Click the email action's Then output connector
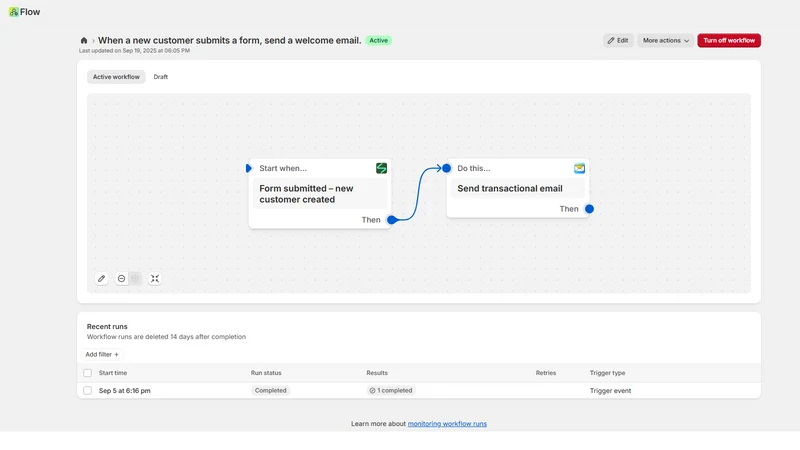This screenshot has height=450, width=800. (x=589, y=209)
